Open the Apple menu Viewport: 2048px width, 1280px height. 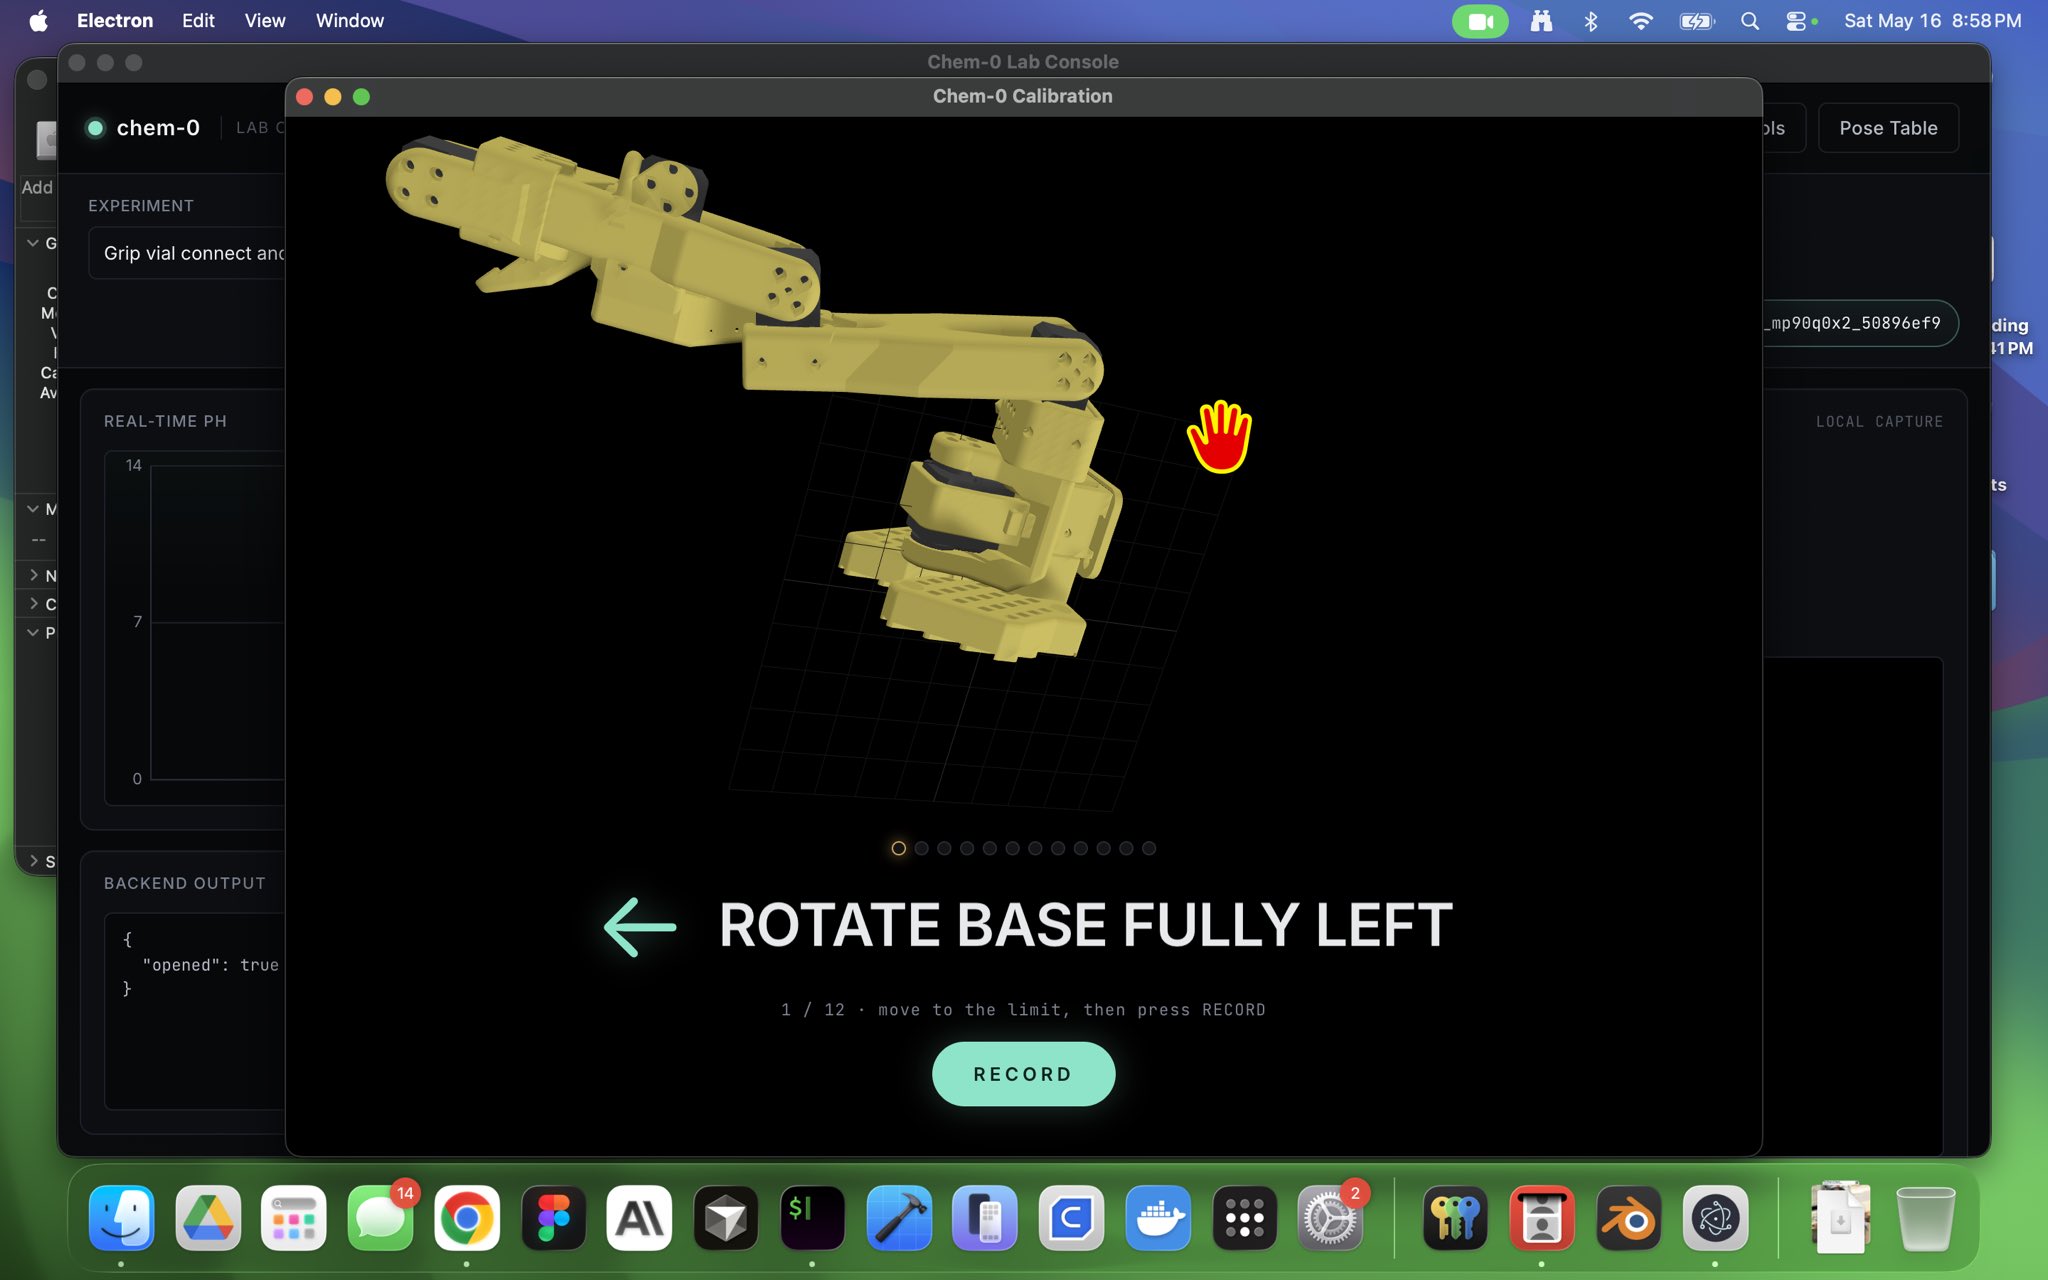pos(38,21)
